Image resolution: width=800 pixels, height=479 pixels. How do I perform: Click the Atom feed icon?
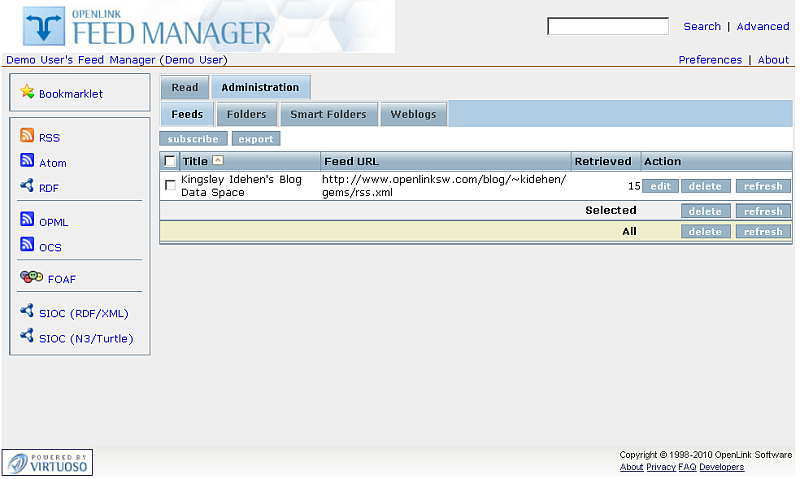point(27,161)
